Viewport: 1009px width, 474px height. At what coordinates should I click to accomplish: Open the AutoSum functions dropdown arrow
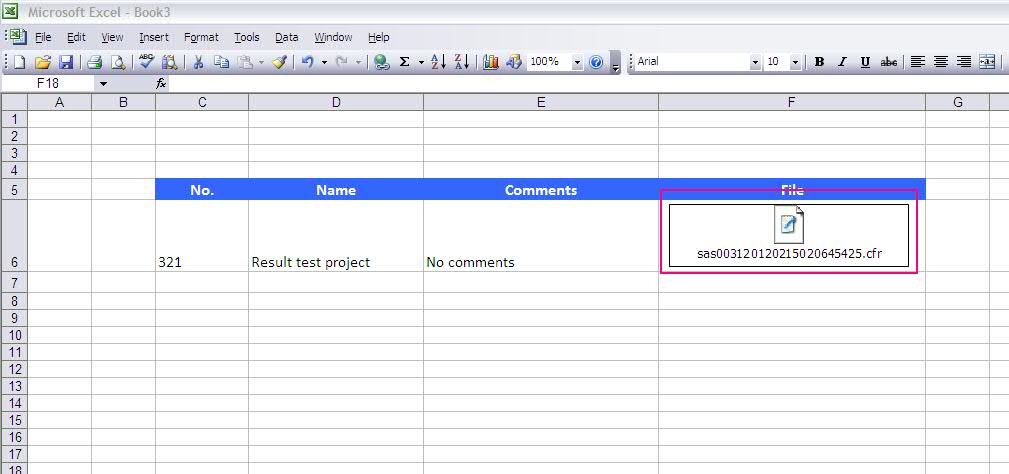[x=421, y=62]
